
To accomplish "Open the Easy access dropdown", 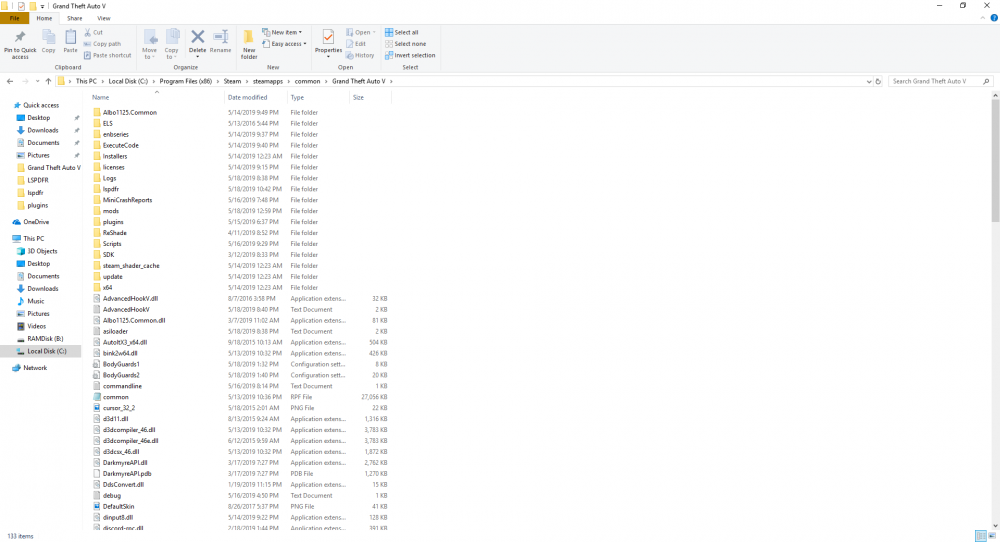I will tap(284, 44).
